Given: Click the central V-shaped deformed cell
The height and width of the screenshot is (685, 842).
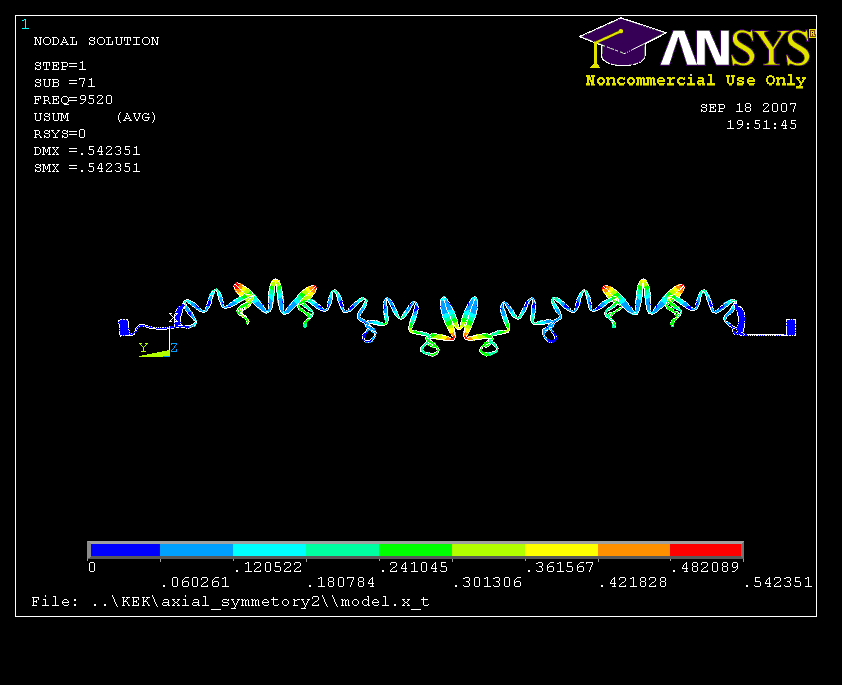Looking at the screenshot, I should click(x=459, y=318).
